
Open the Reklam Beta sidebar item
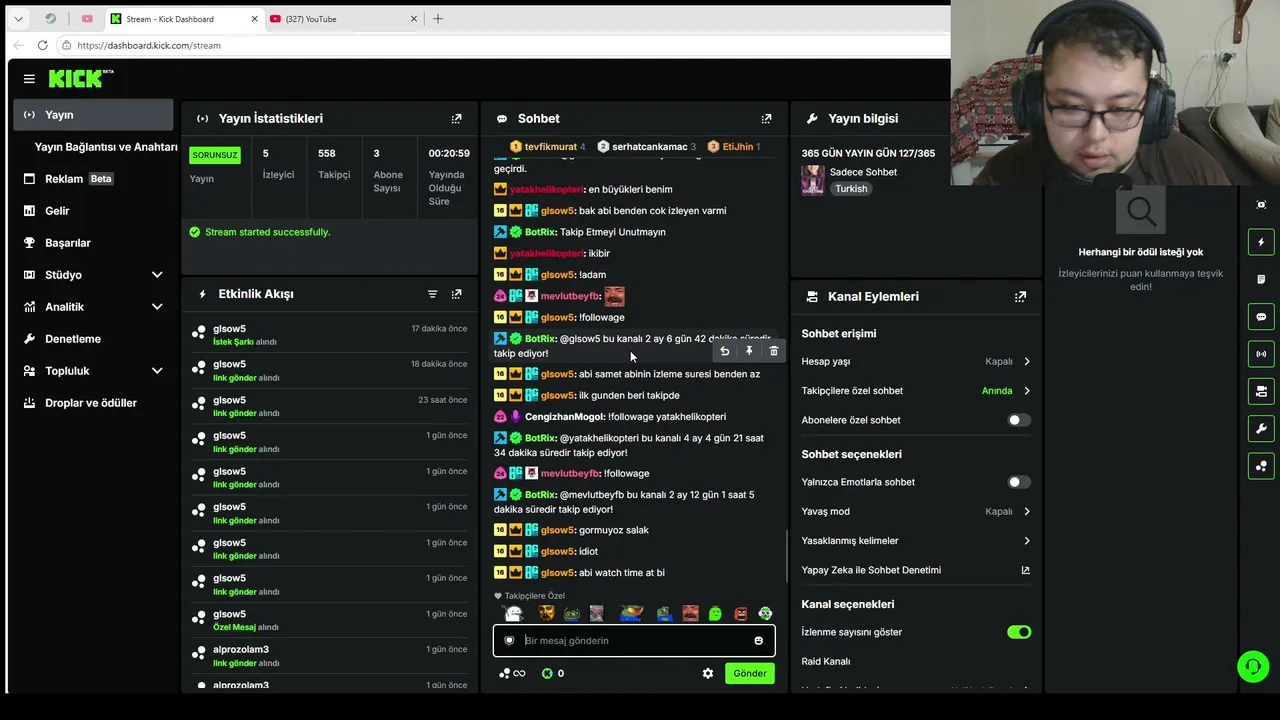[x=94, y=179]
